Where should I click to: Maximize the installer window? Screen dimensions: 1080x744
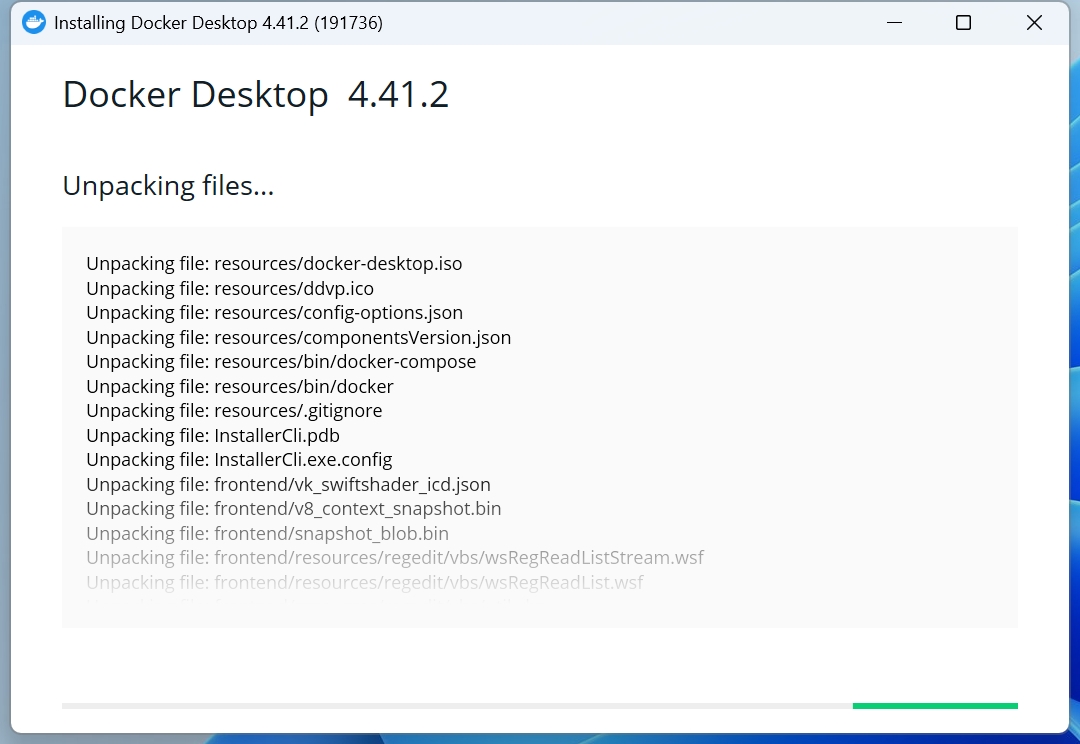coord(963,22)
